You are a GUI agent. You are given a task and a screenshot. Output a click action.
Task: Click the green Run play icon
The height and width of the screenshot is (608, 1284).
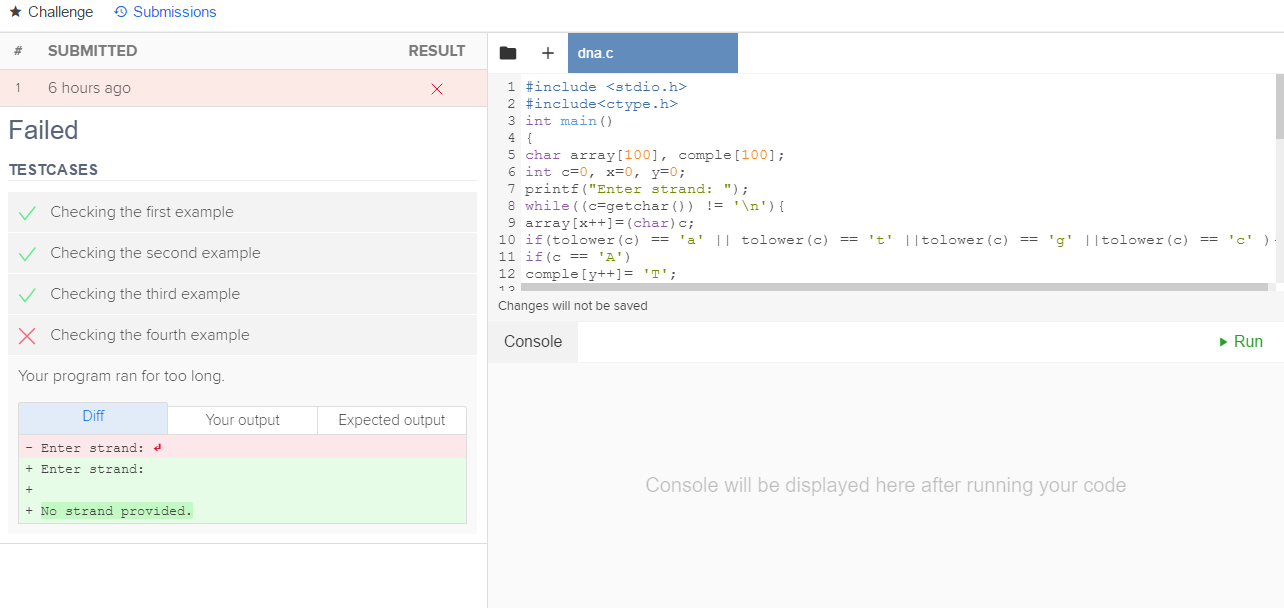1223,342
